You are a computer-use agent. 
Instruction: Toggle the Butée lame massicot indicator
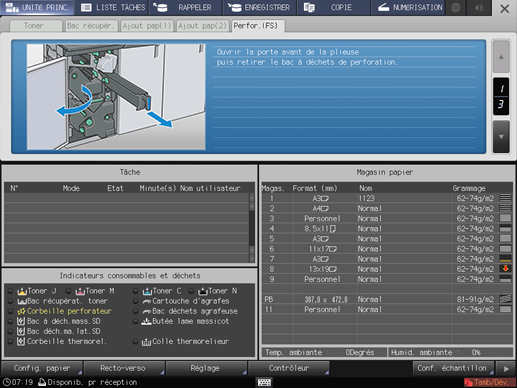pyautogui.click(x=135, y=322)
